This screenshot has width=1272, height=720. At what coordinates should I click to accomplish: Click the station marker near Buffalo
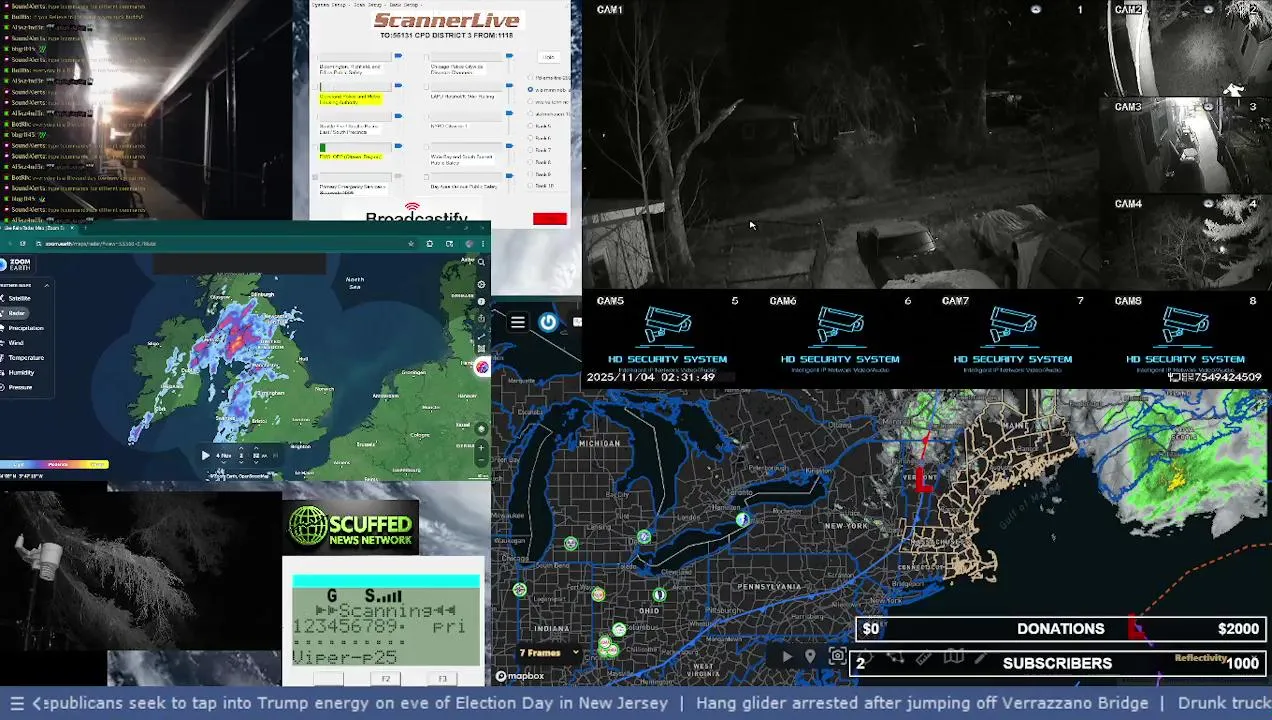[742, 519]
